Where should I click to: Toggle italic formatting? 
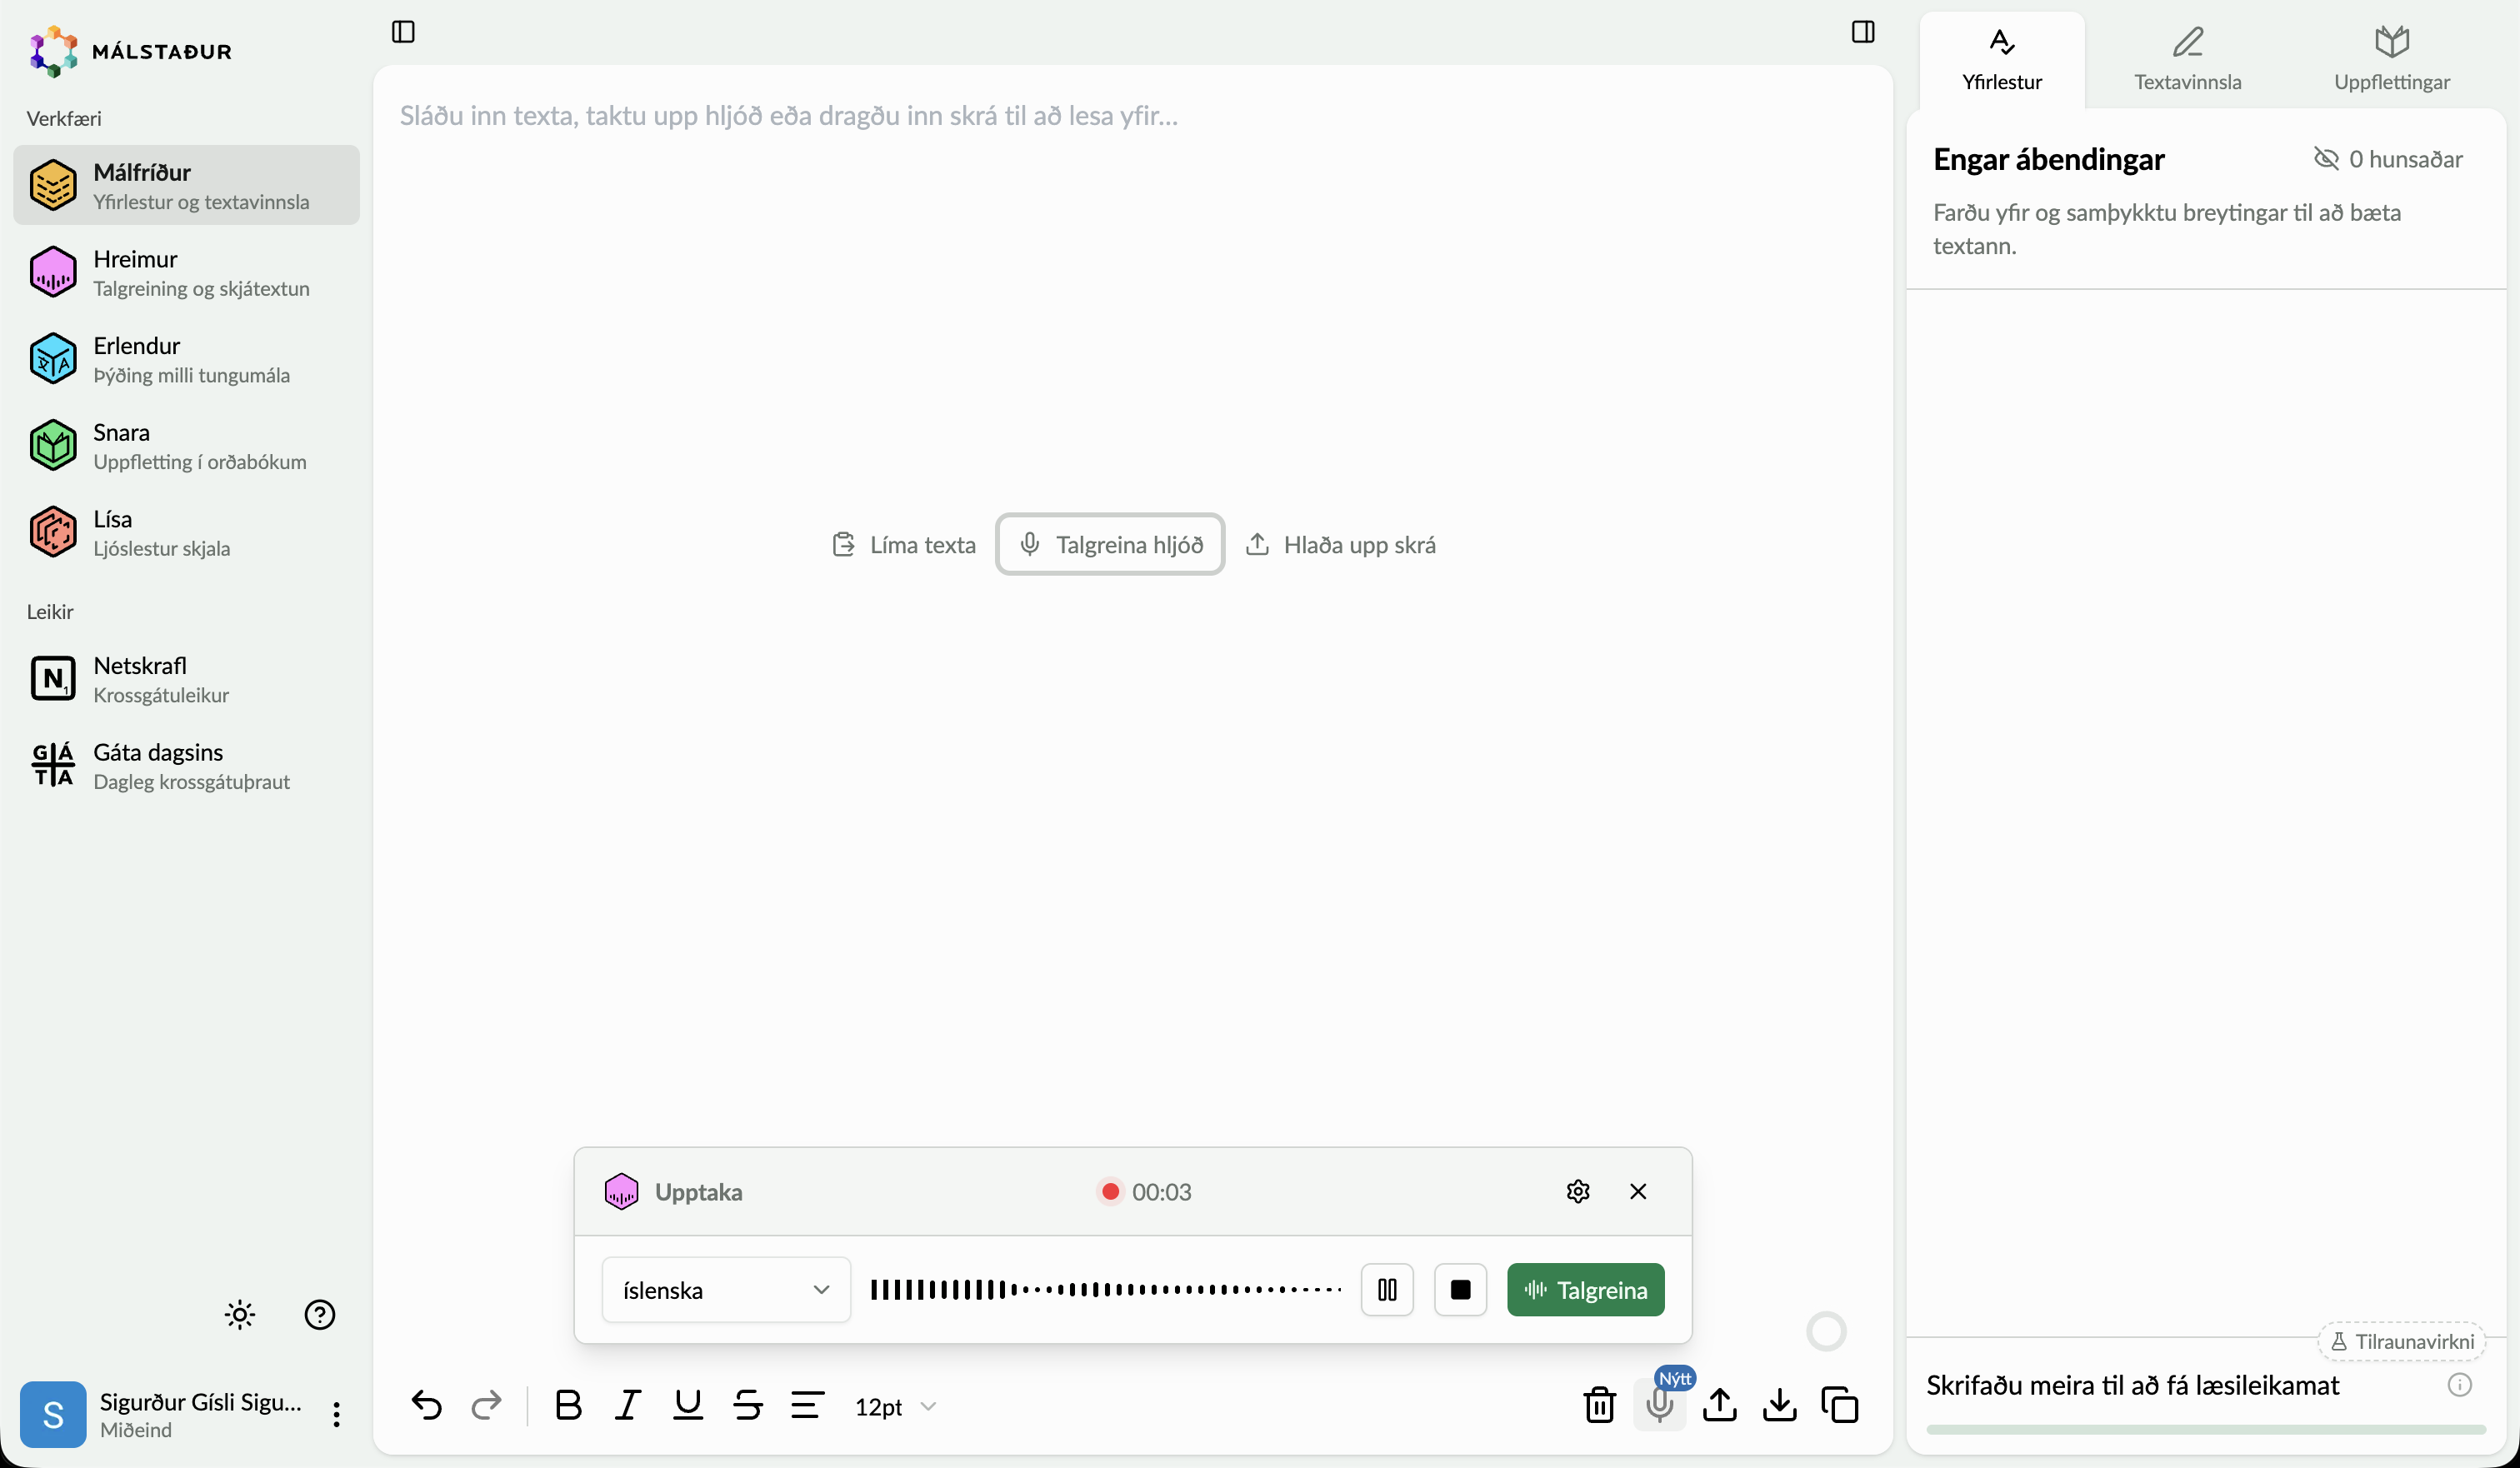pyautogui.click(x=628, y=1405)
